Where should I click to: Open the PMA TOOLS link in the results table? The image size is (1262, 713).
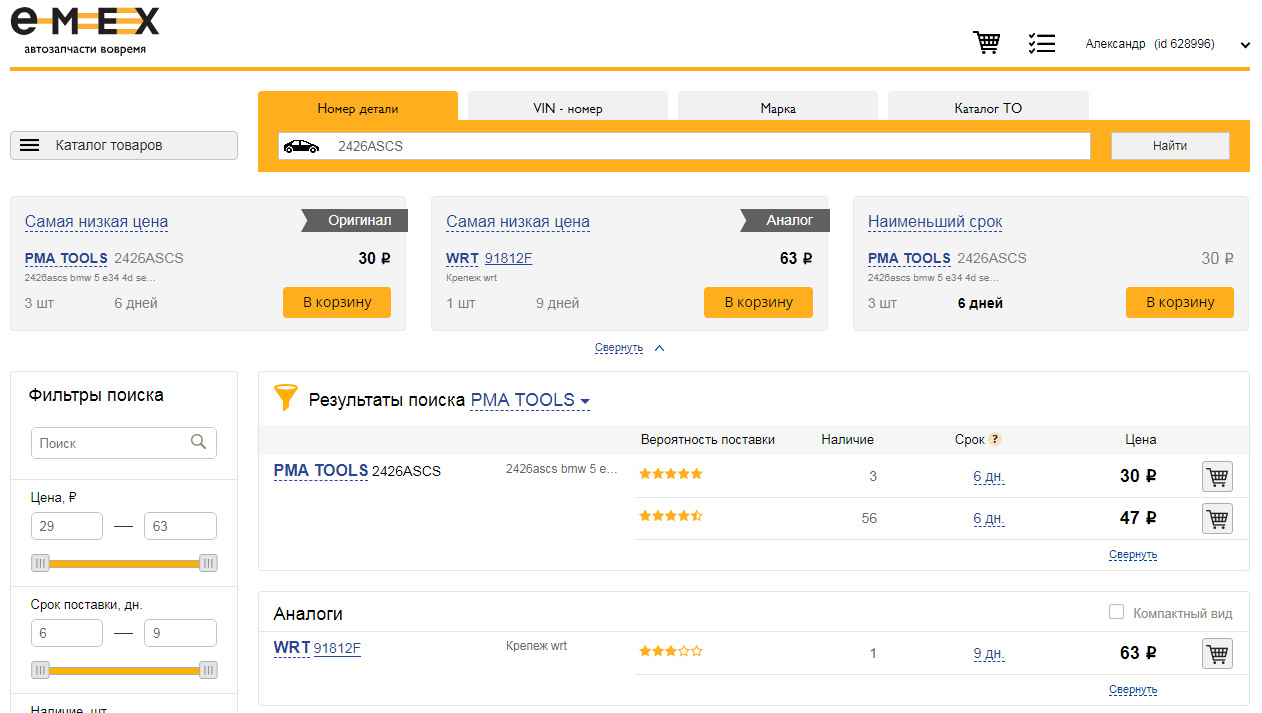(321, 471)
